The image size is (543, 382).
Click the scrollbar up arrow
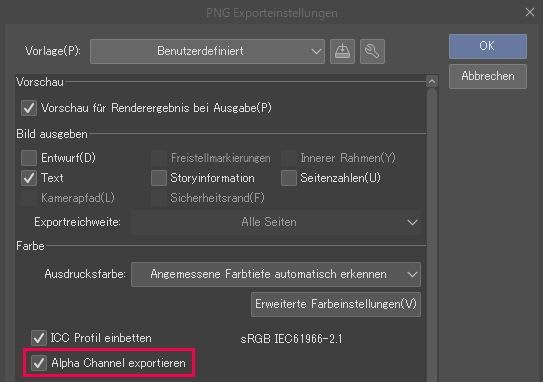click(x=431, y=81)
